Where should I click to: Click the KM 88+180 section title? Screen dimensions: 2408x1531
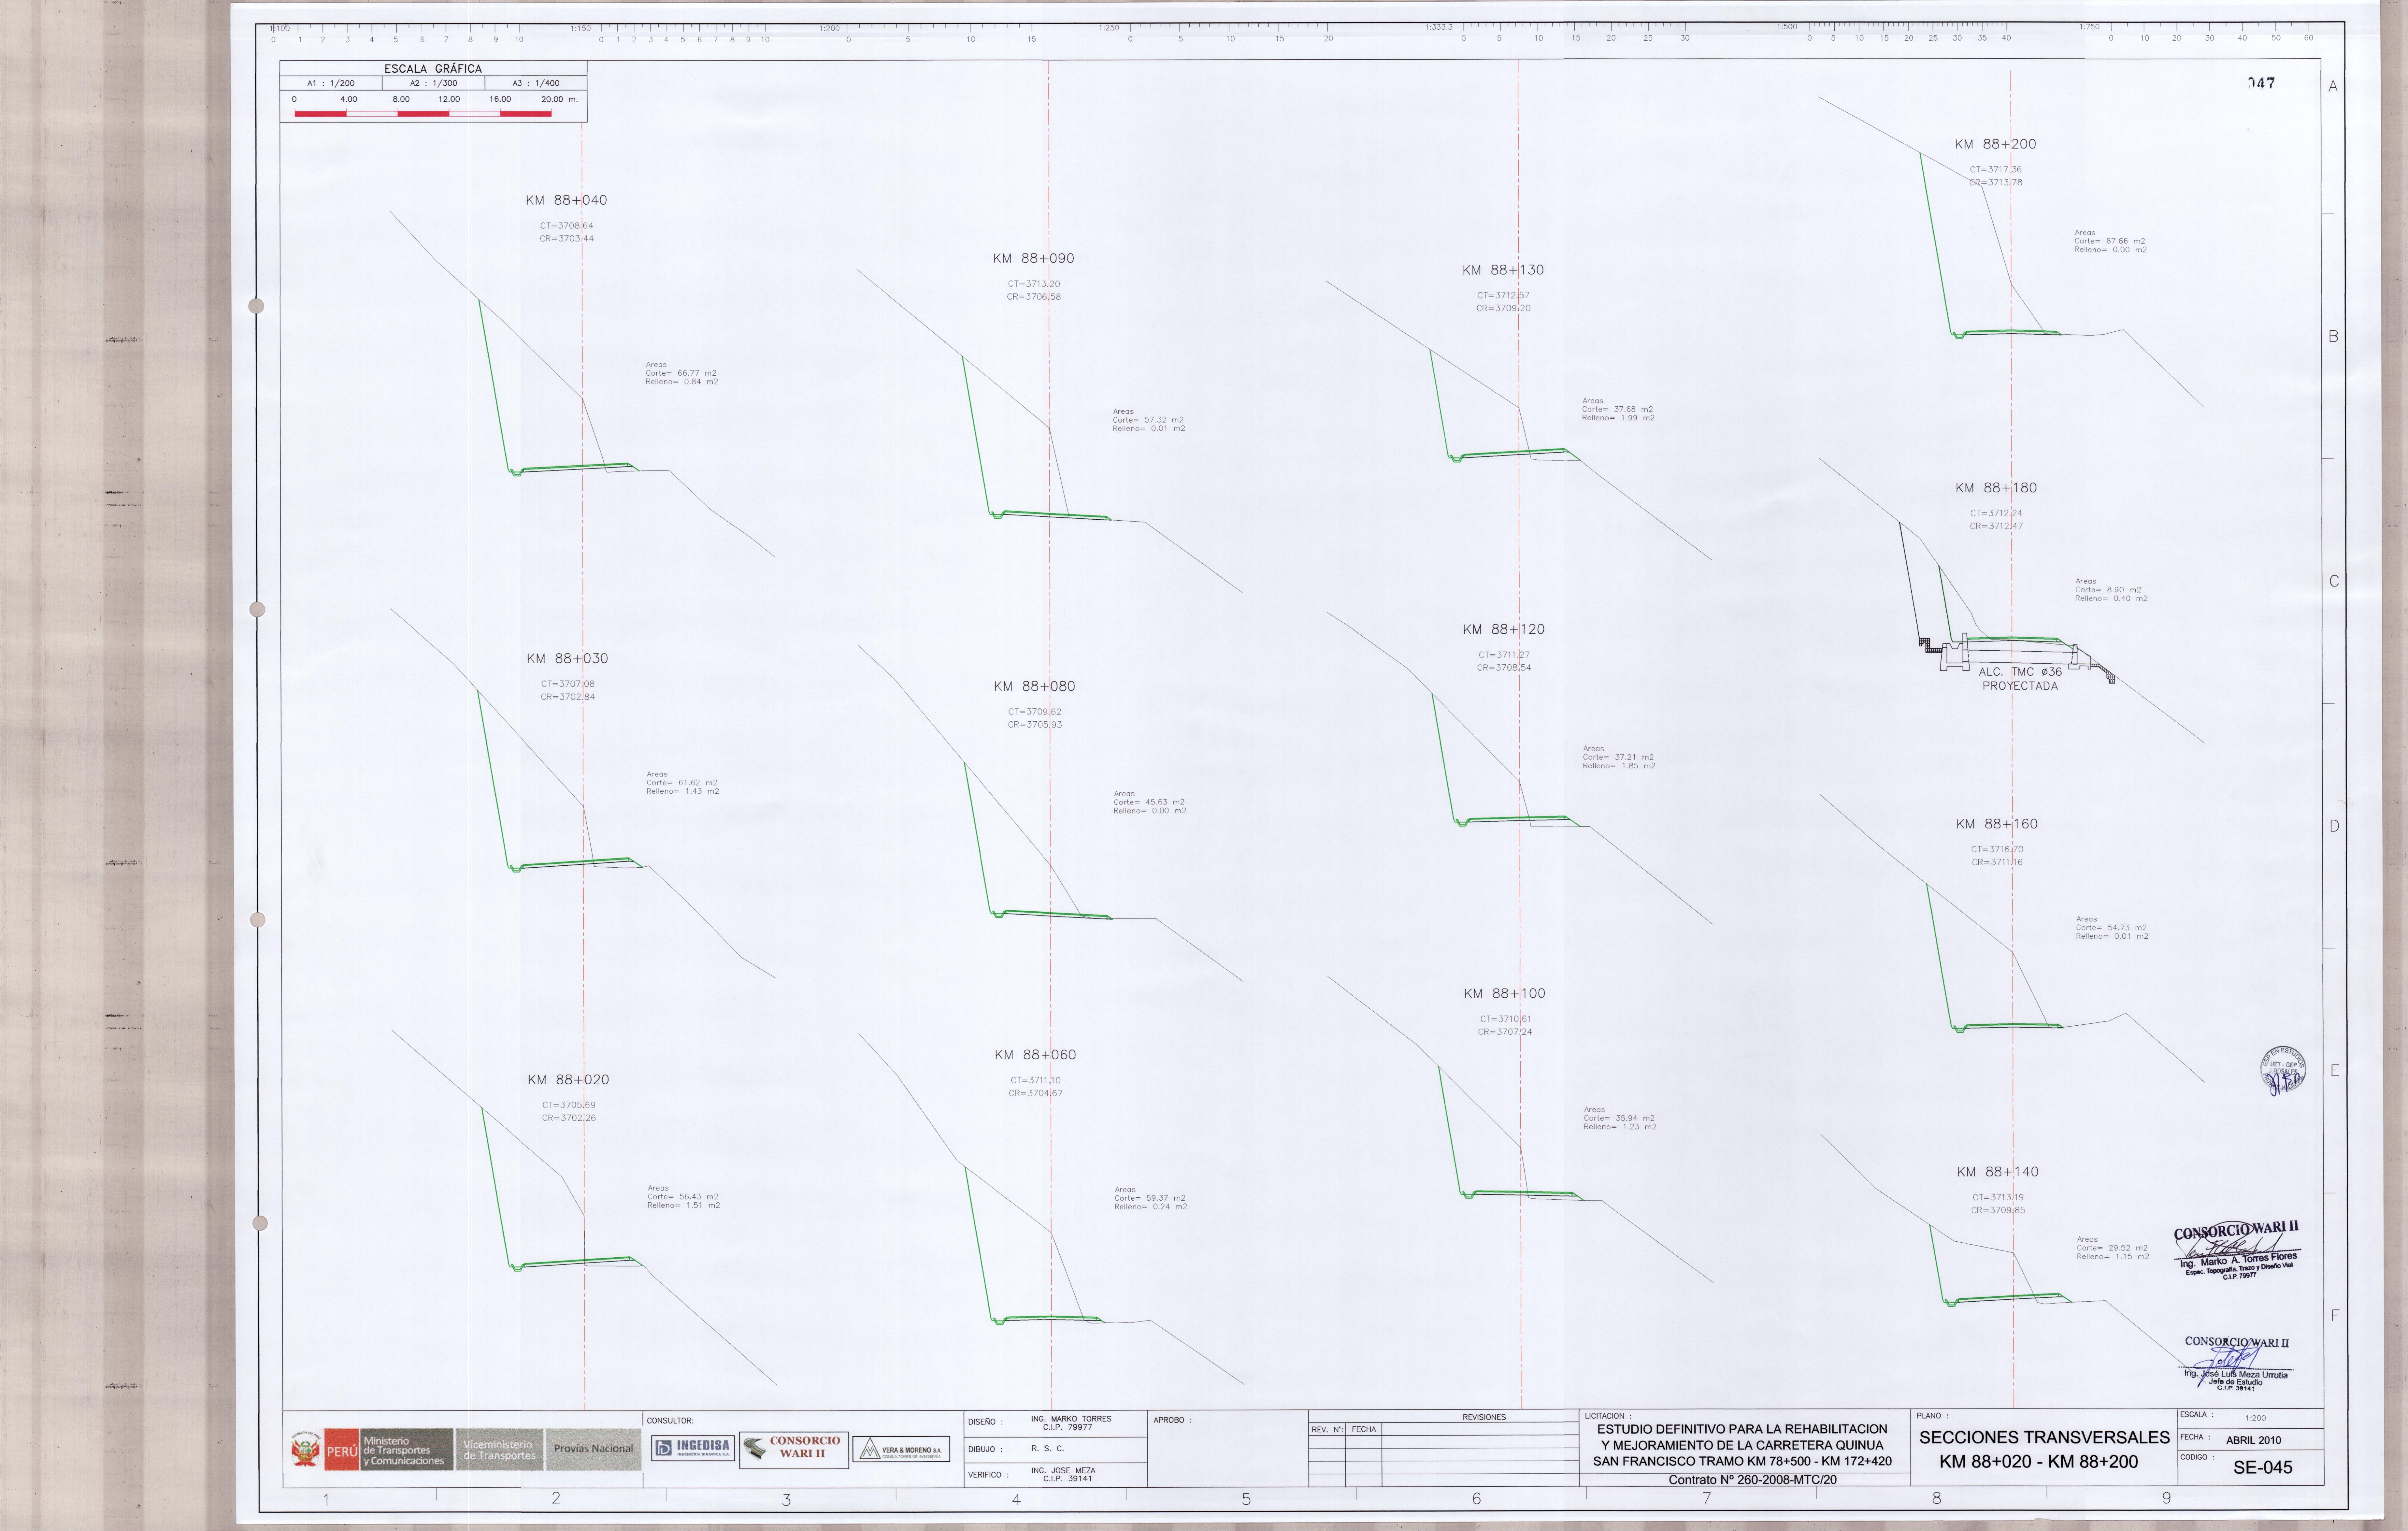pyautogui.click(x=1996, y=488)
